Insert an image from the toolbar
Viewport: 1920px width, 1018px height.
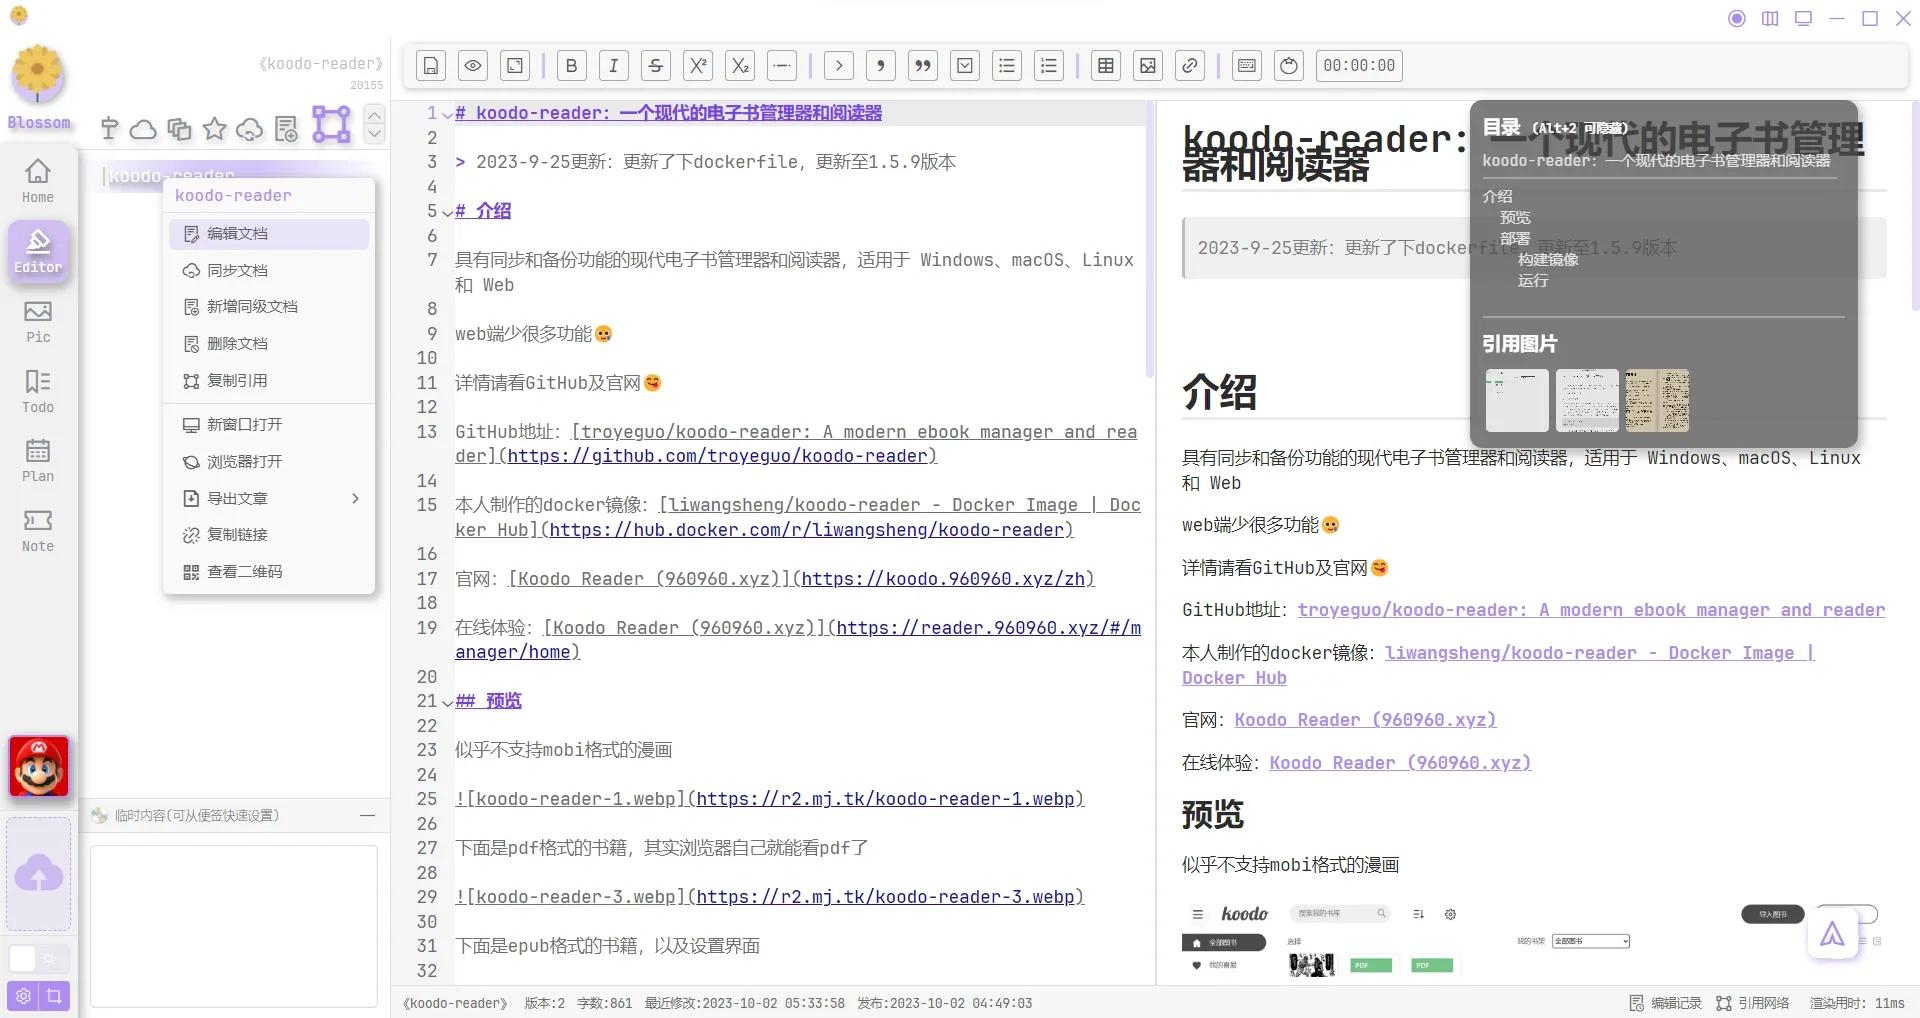1148,66
